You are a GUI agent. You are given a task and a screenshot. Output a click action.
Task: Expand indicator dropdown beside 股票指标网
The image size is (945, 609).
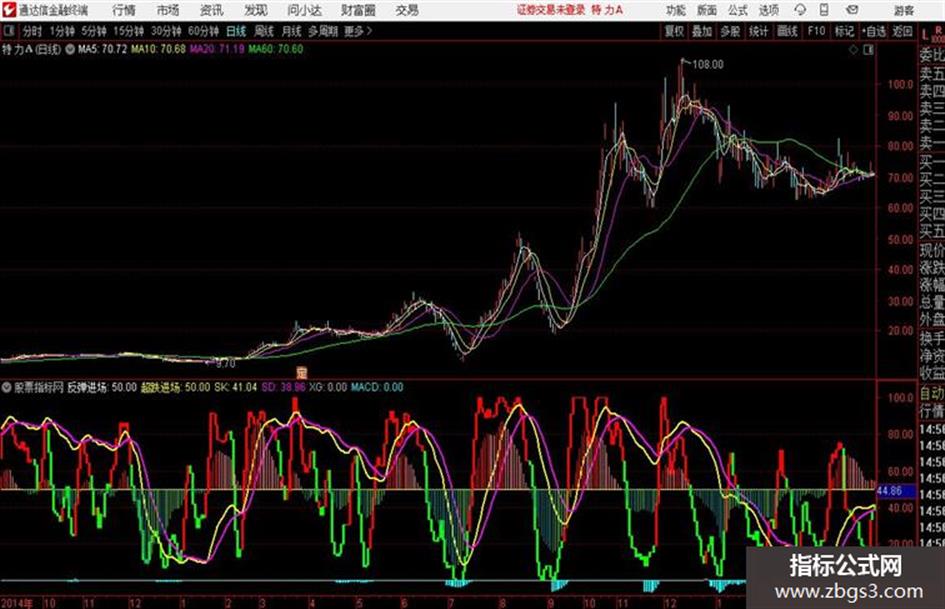pos(7,388)
